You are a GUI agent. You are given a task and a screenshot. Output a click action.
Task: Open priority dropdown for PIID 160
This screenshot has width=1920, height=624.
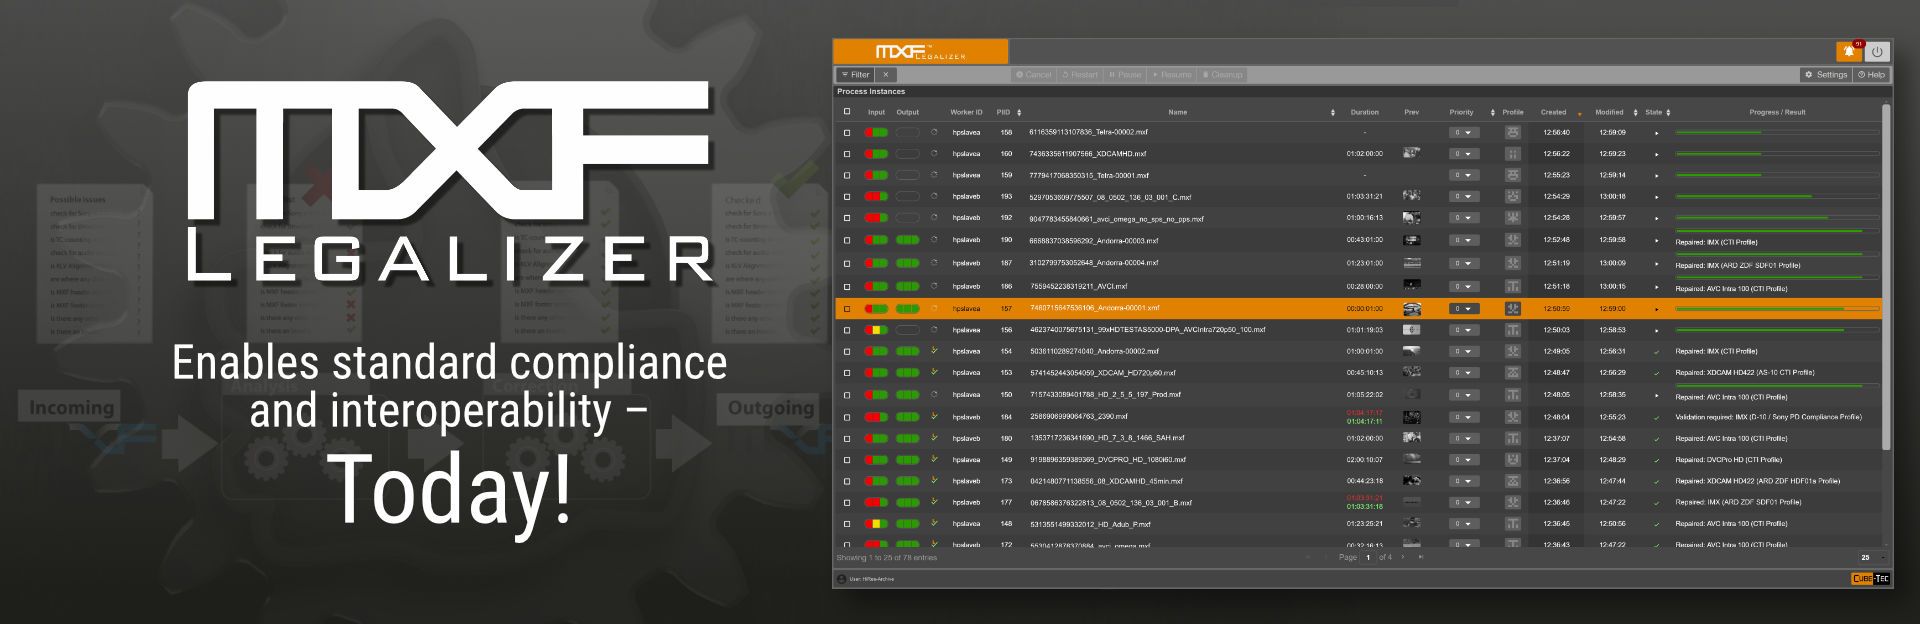click(1463, 154)
